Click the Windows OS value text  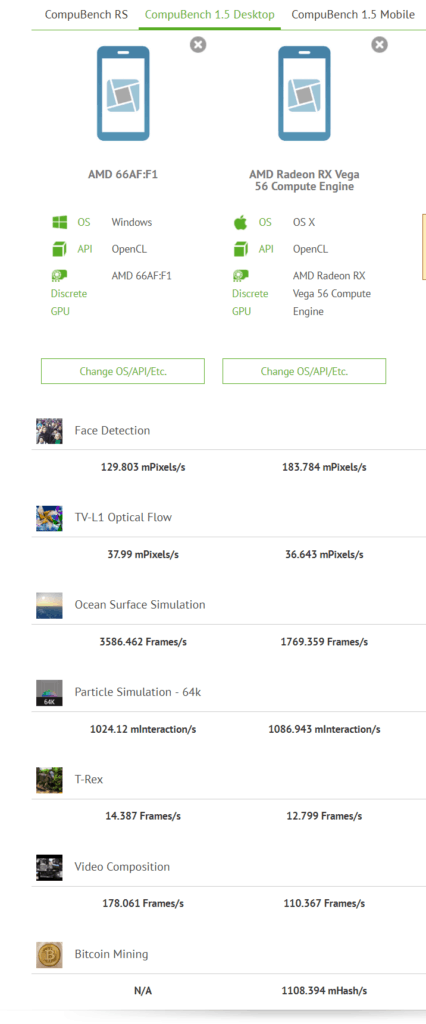pos(131,222)
